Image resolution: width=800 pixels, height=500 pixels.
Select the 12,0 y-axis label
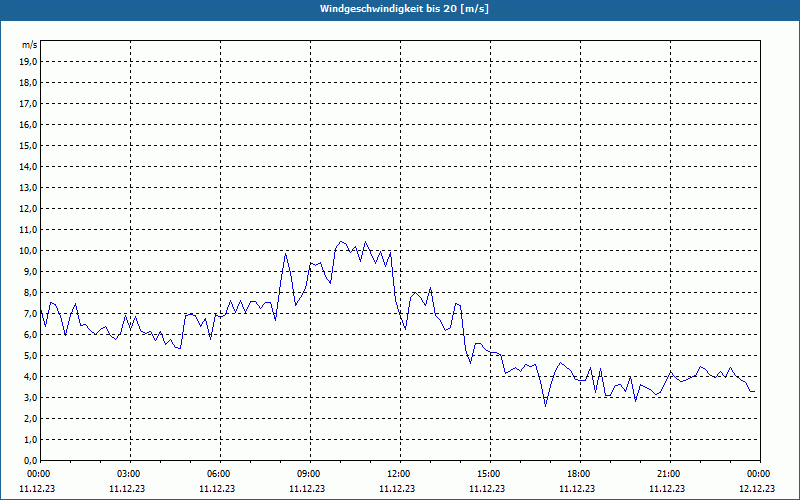click(28, 208)
